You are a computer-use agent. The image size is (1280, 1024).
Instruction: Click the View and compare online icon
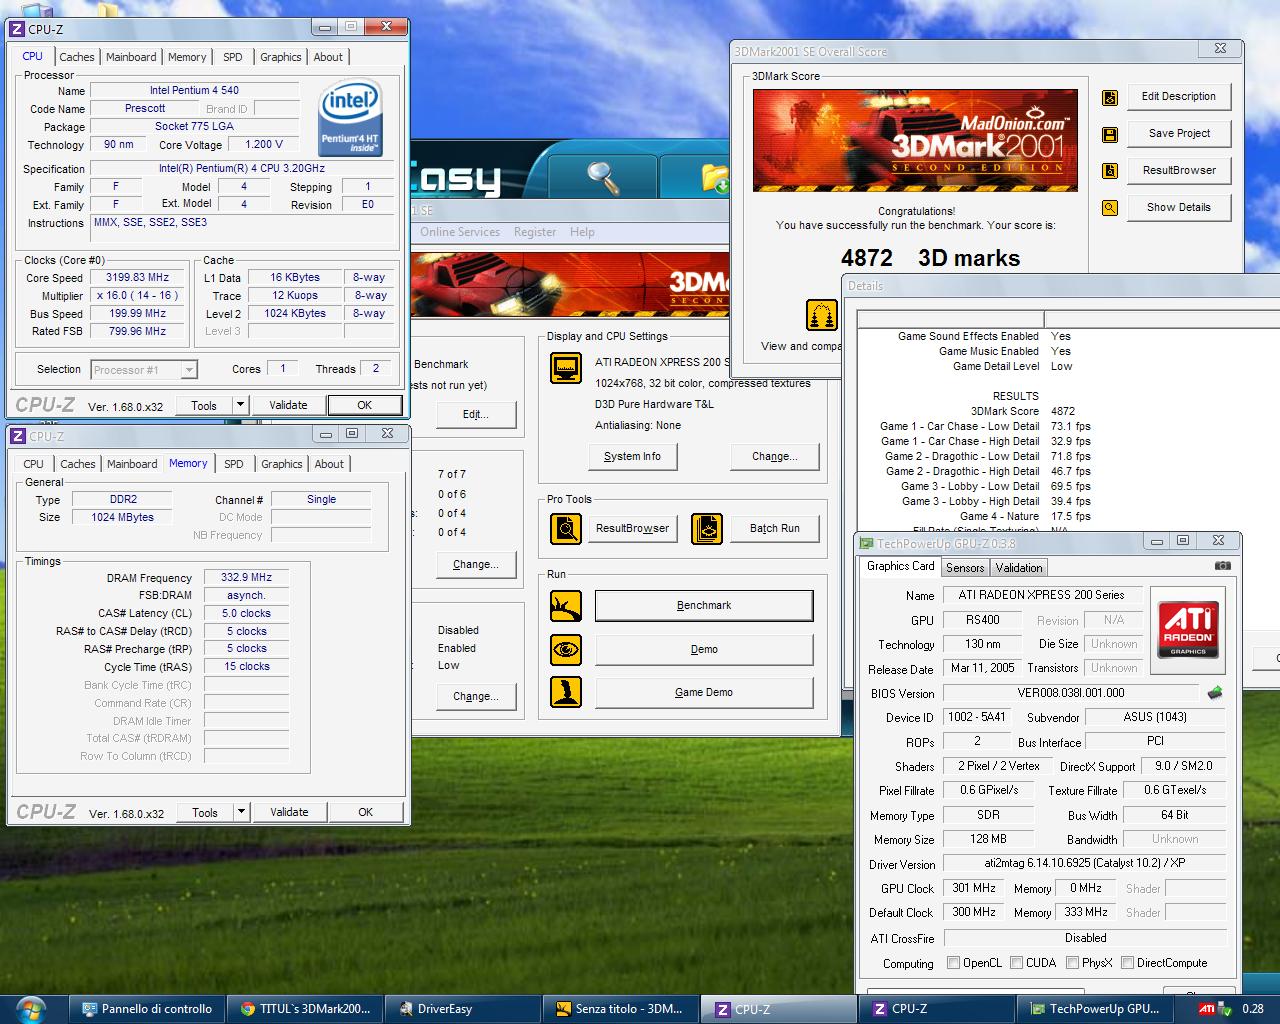pos(821,315)
